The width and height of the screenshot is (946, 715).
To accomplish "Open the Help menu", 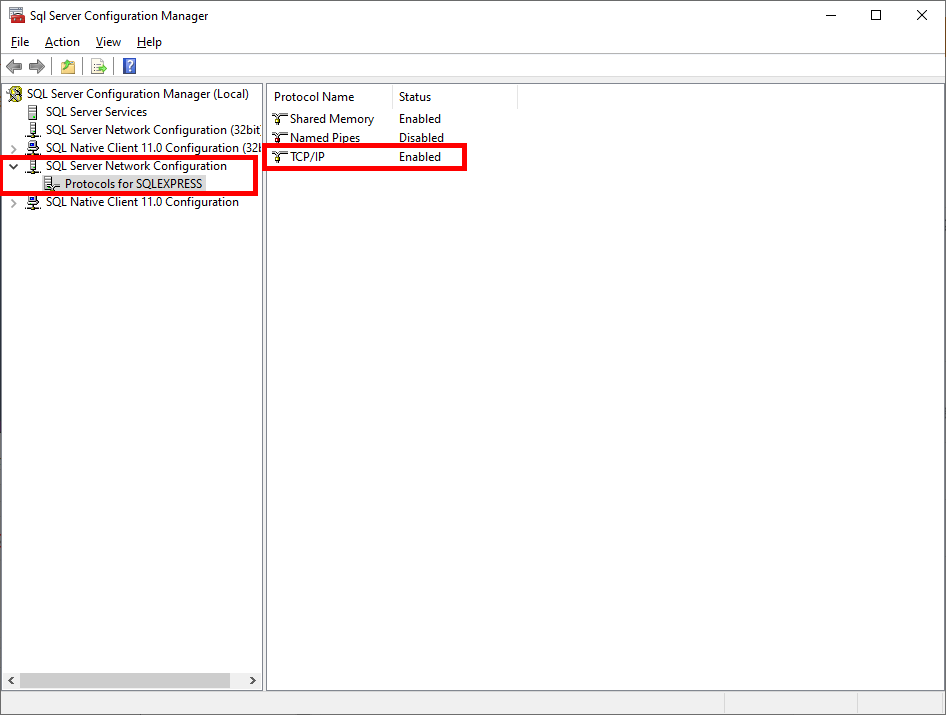I will point(149,42).
